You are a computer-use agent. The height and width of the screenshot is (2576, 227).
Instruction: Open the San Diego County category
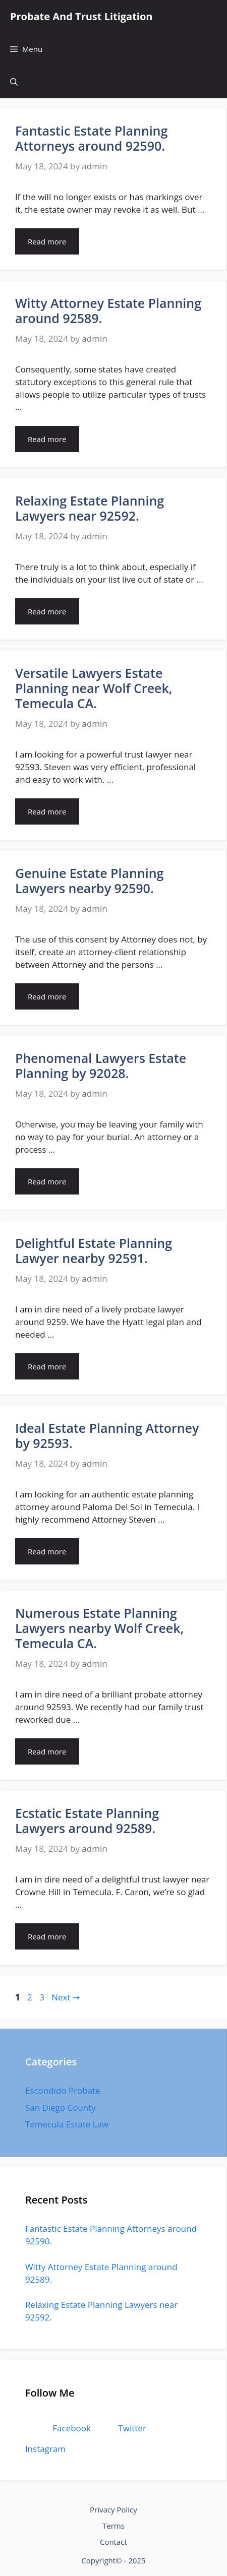point(60,2107)
